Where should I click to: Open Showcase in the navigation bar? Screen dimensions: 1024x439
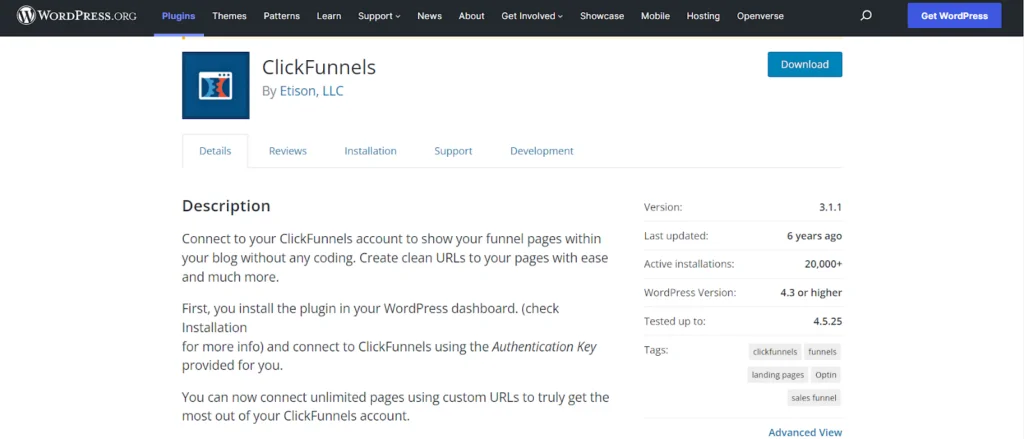point(601,16)
